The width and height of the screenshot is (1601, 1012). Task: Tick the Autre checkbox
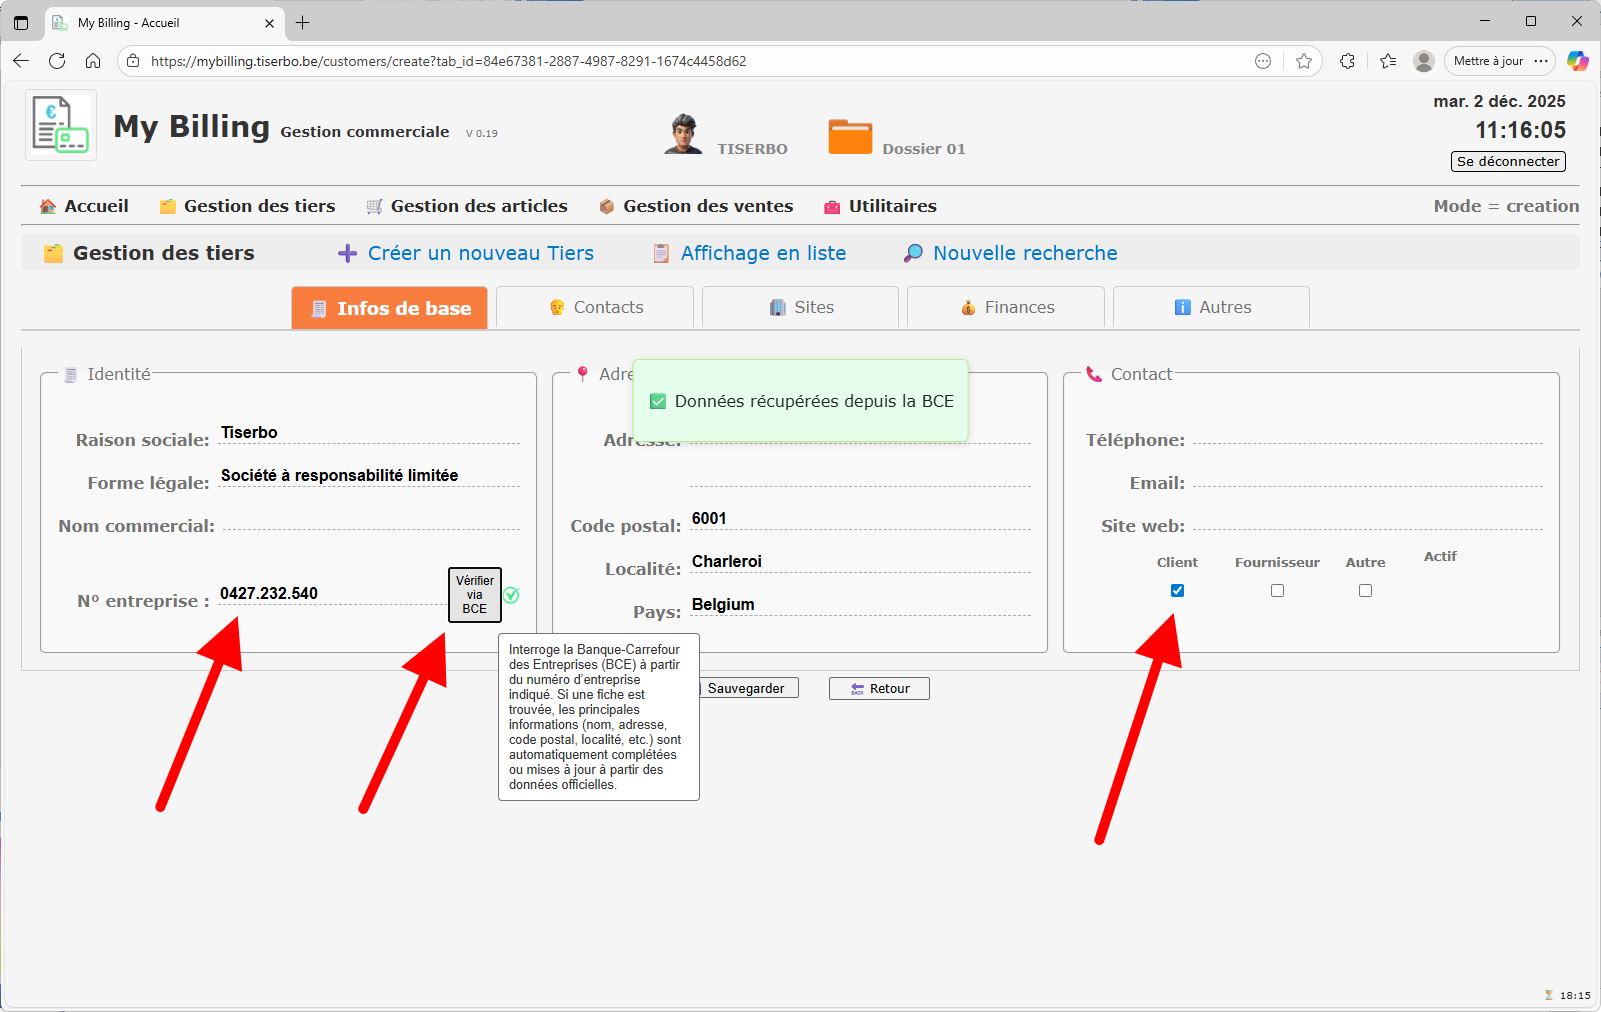click(1365, 591)
